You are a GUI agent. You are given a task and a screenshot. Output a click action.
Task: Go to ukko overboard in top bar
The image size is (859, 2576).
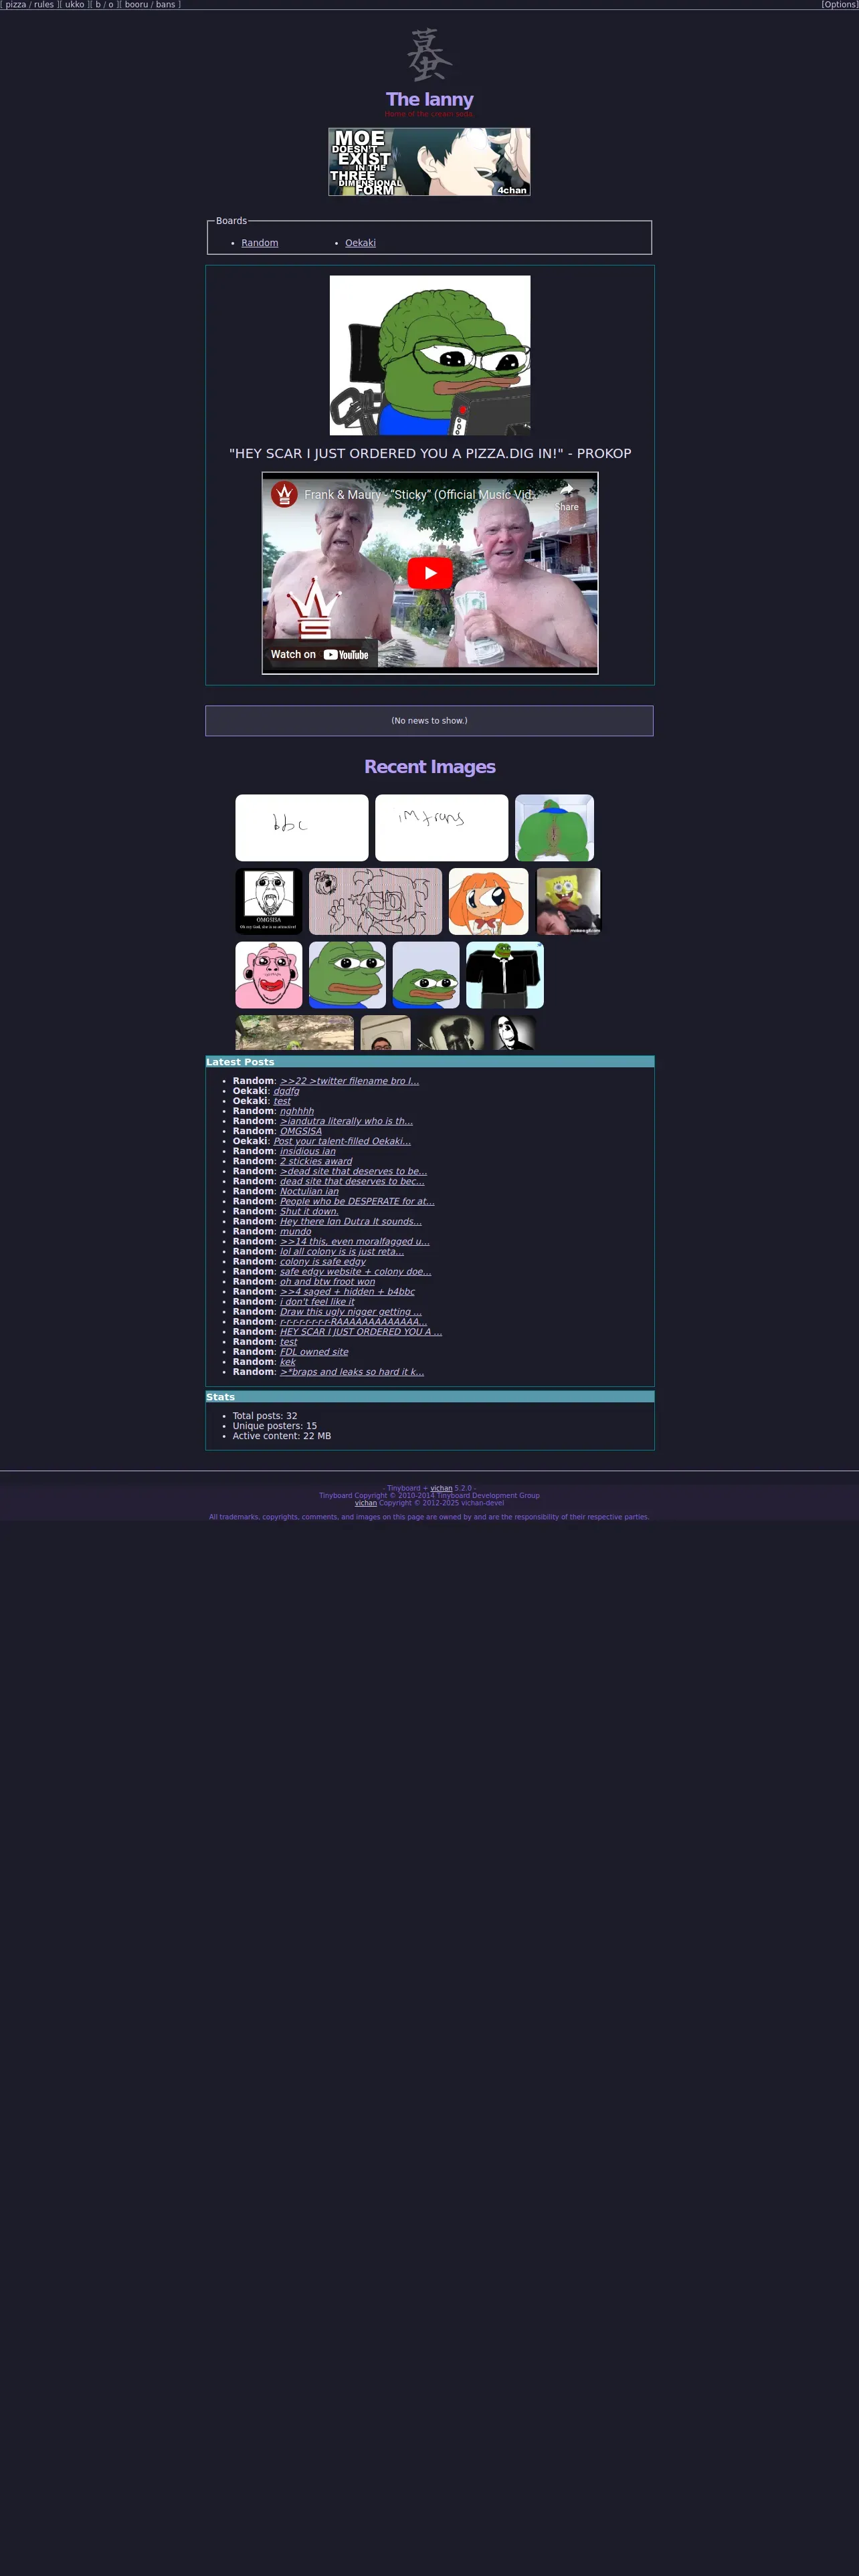75,5
